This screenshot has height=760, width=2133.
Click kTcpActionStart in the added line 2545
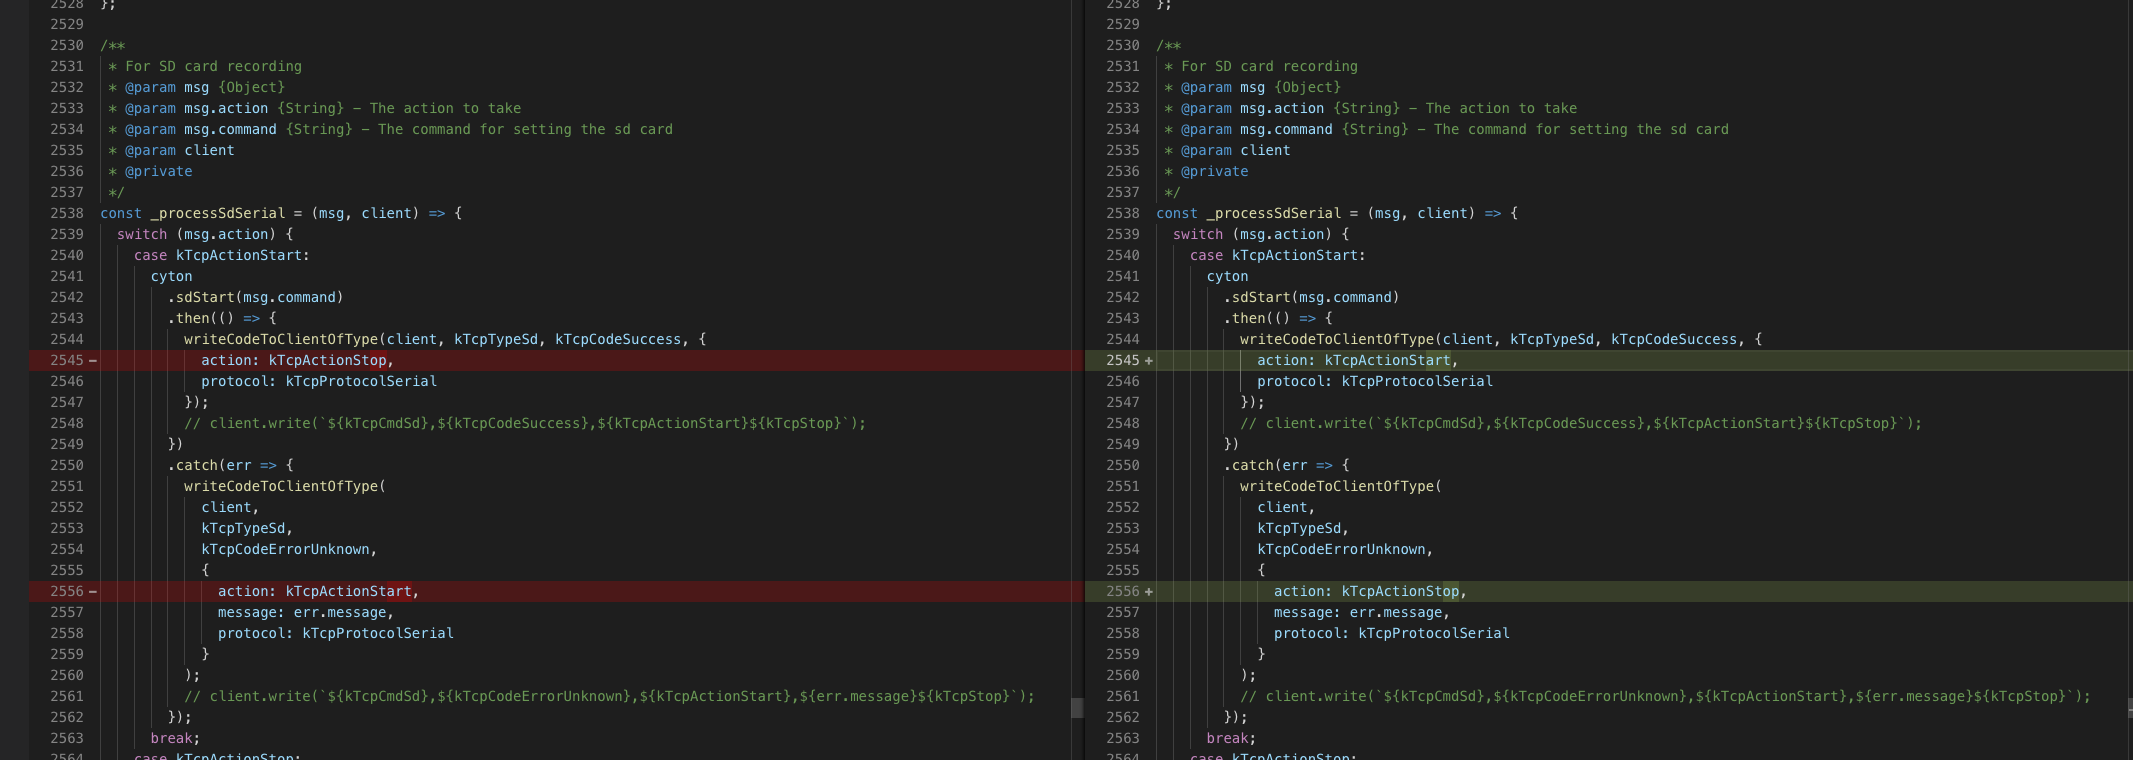(x=1387, y=360)
